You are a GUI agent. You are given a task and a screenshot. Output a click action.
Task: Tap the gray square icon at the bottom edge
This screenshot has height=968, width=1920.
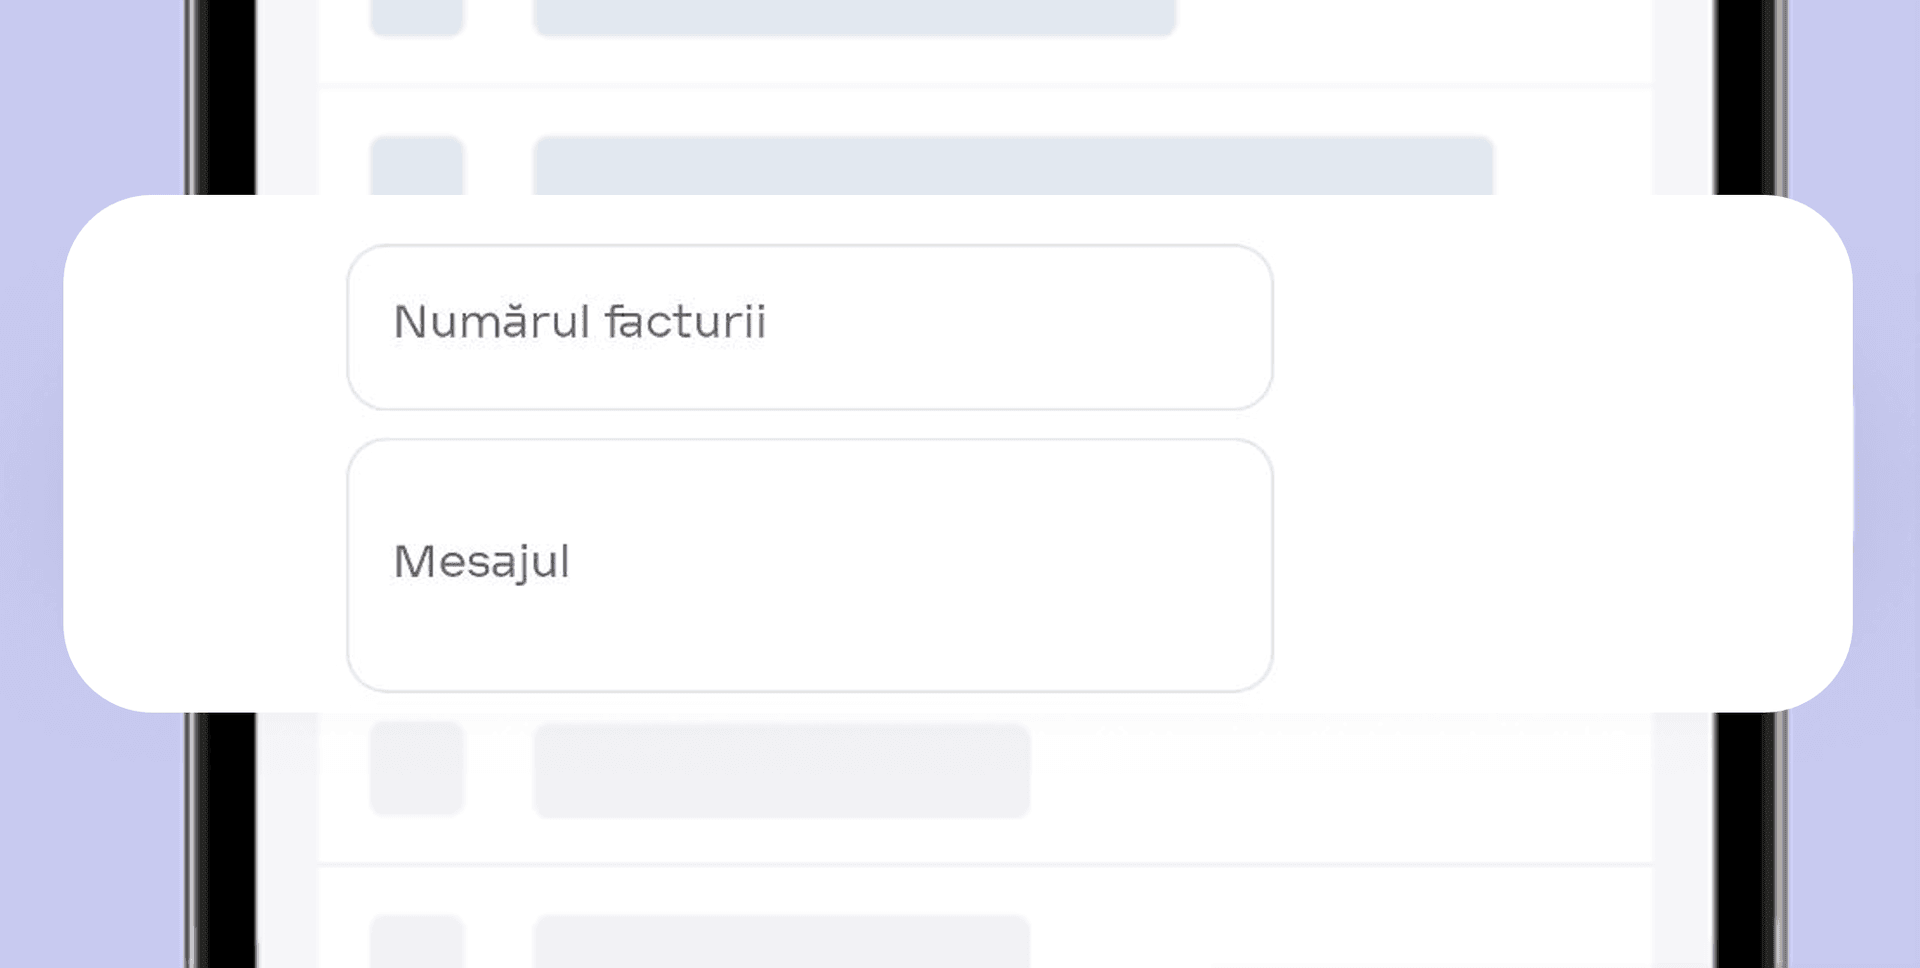417,941
